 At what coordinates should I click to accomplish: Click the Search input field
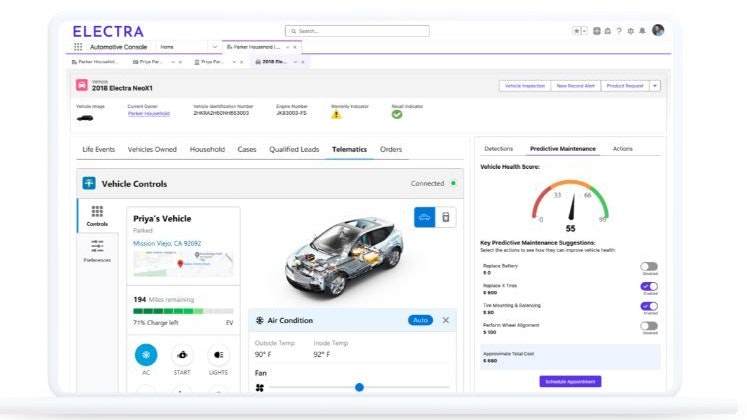[357, 31]
